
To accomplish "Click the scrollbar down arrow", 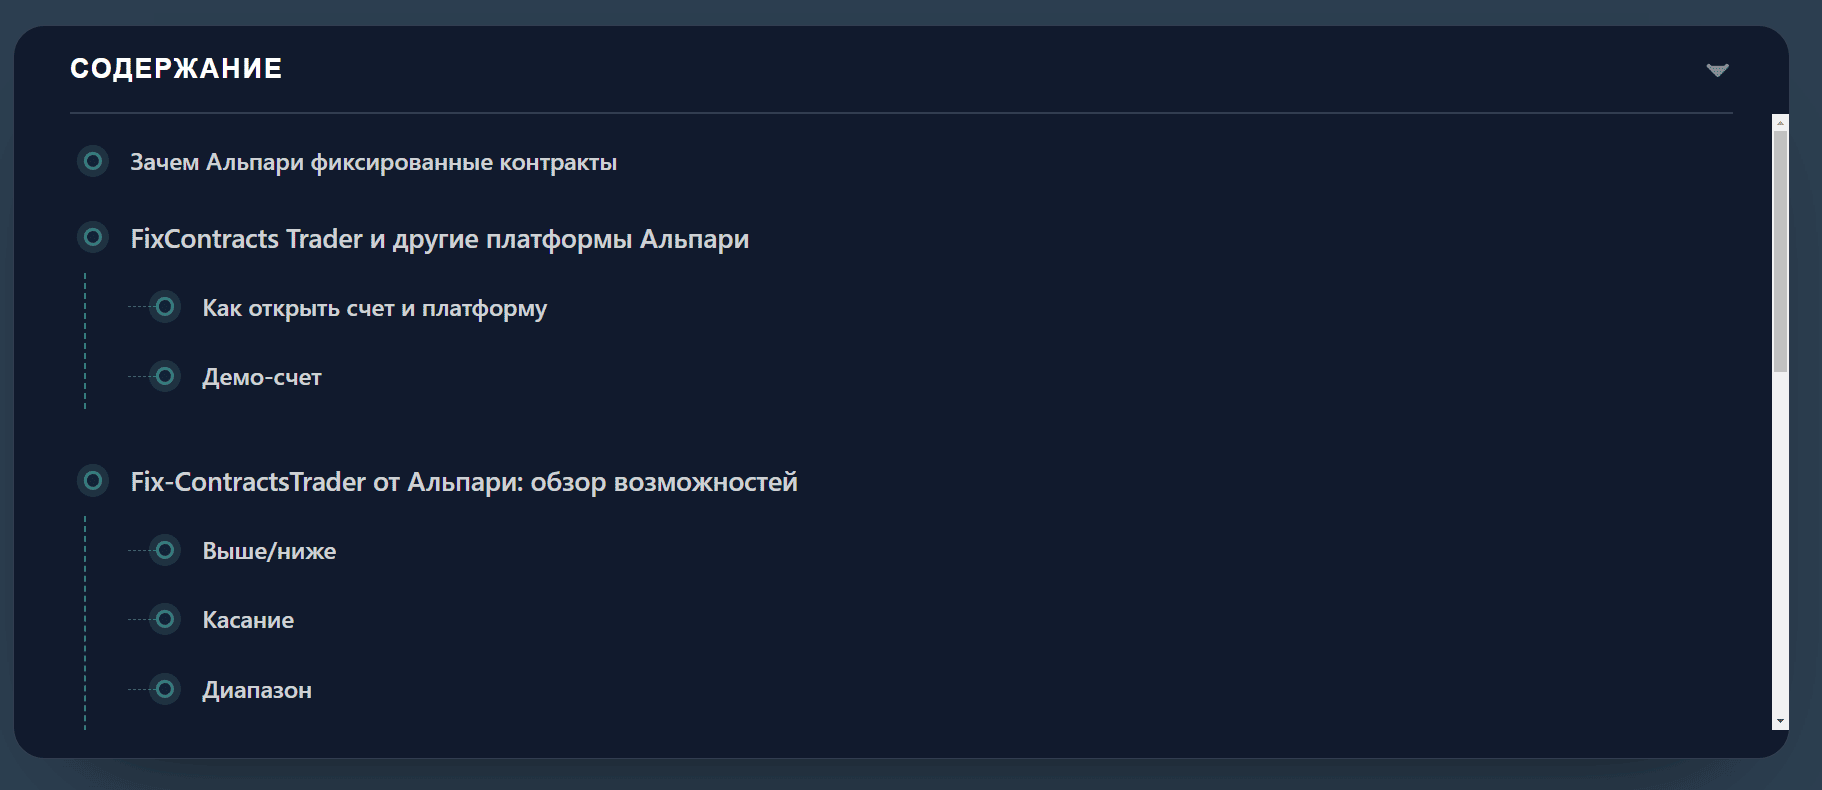I will pos(1780,721).
